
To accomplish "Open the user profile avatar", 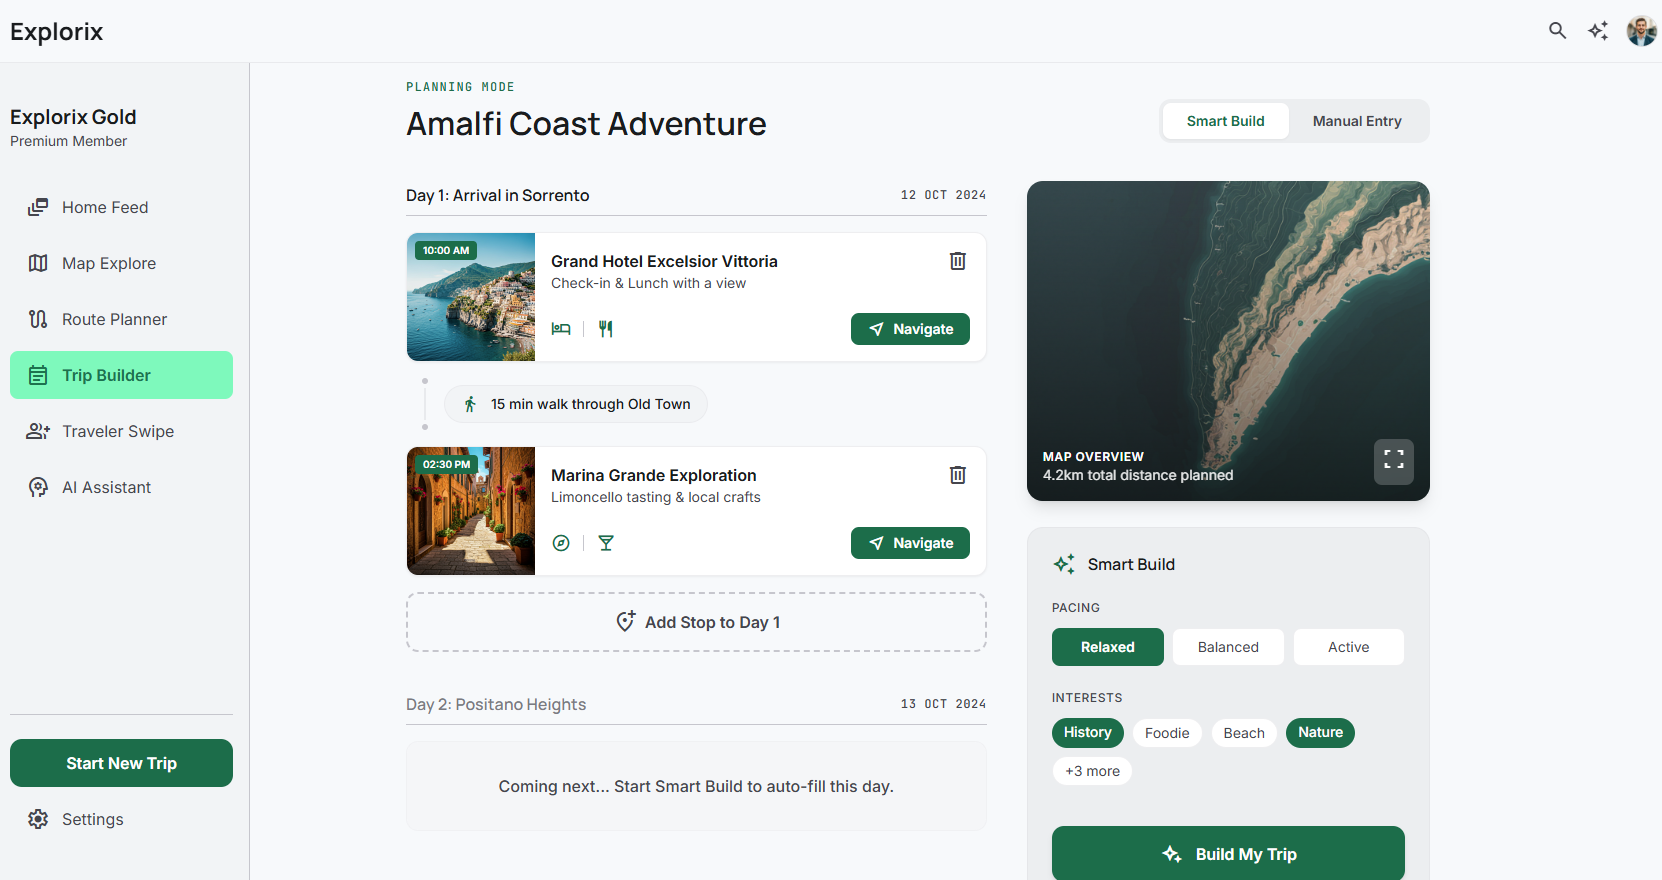I will [x=1641, y=31].
